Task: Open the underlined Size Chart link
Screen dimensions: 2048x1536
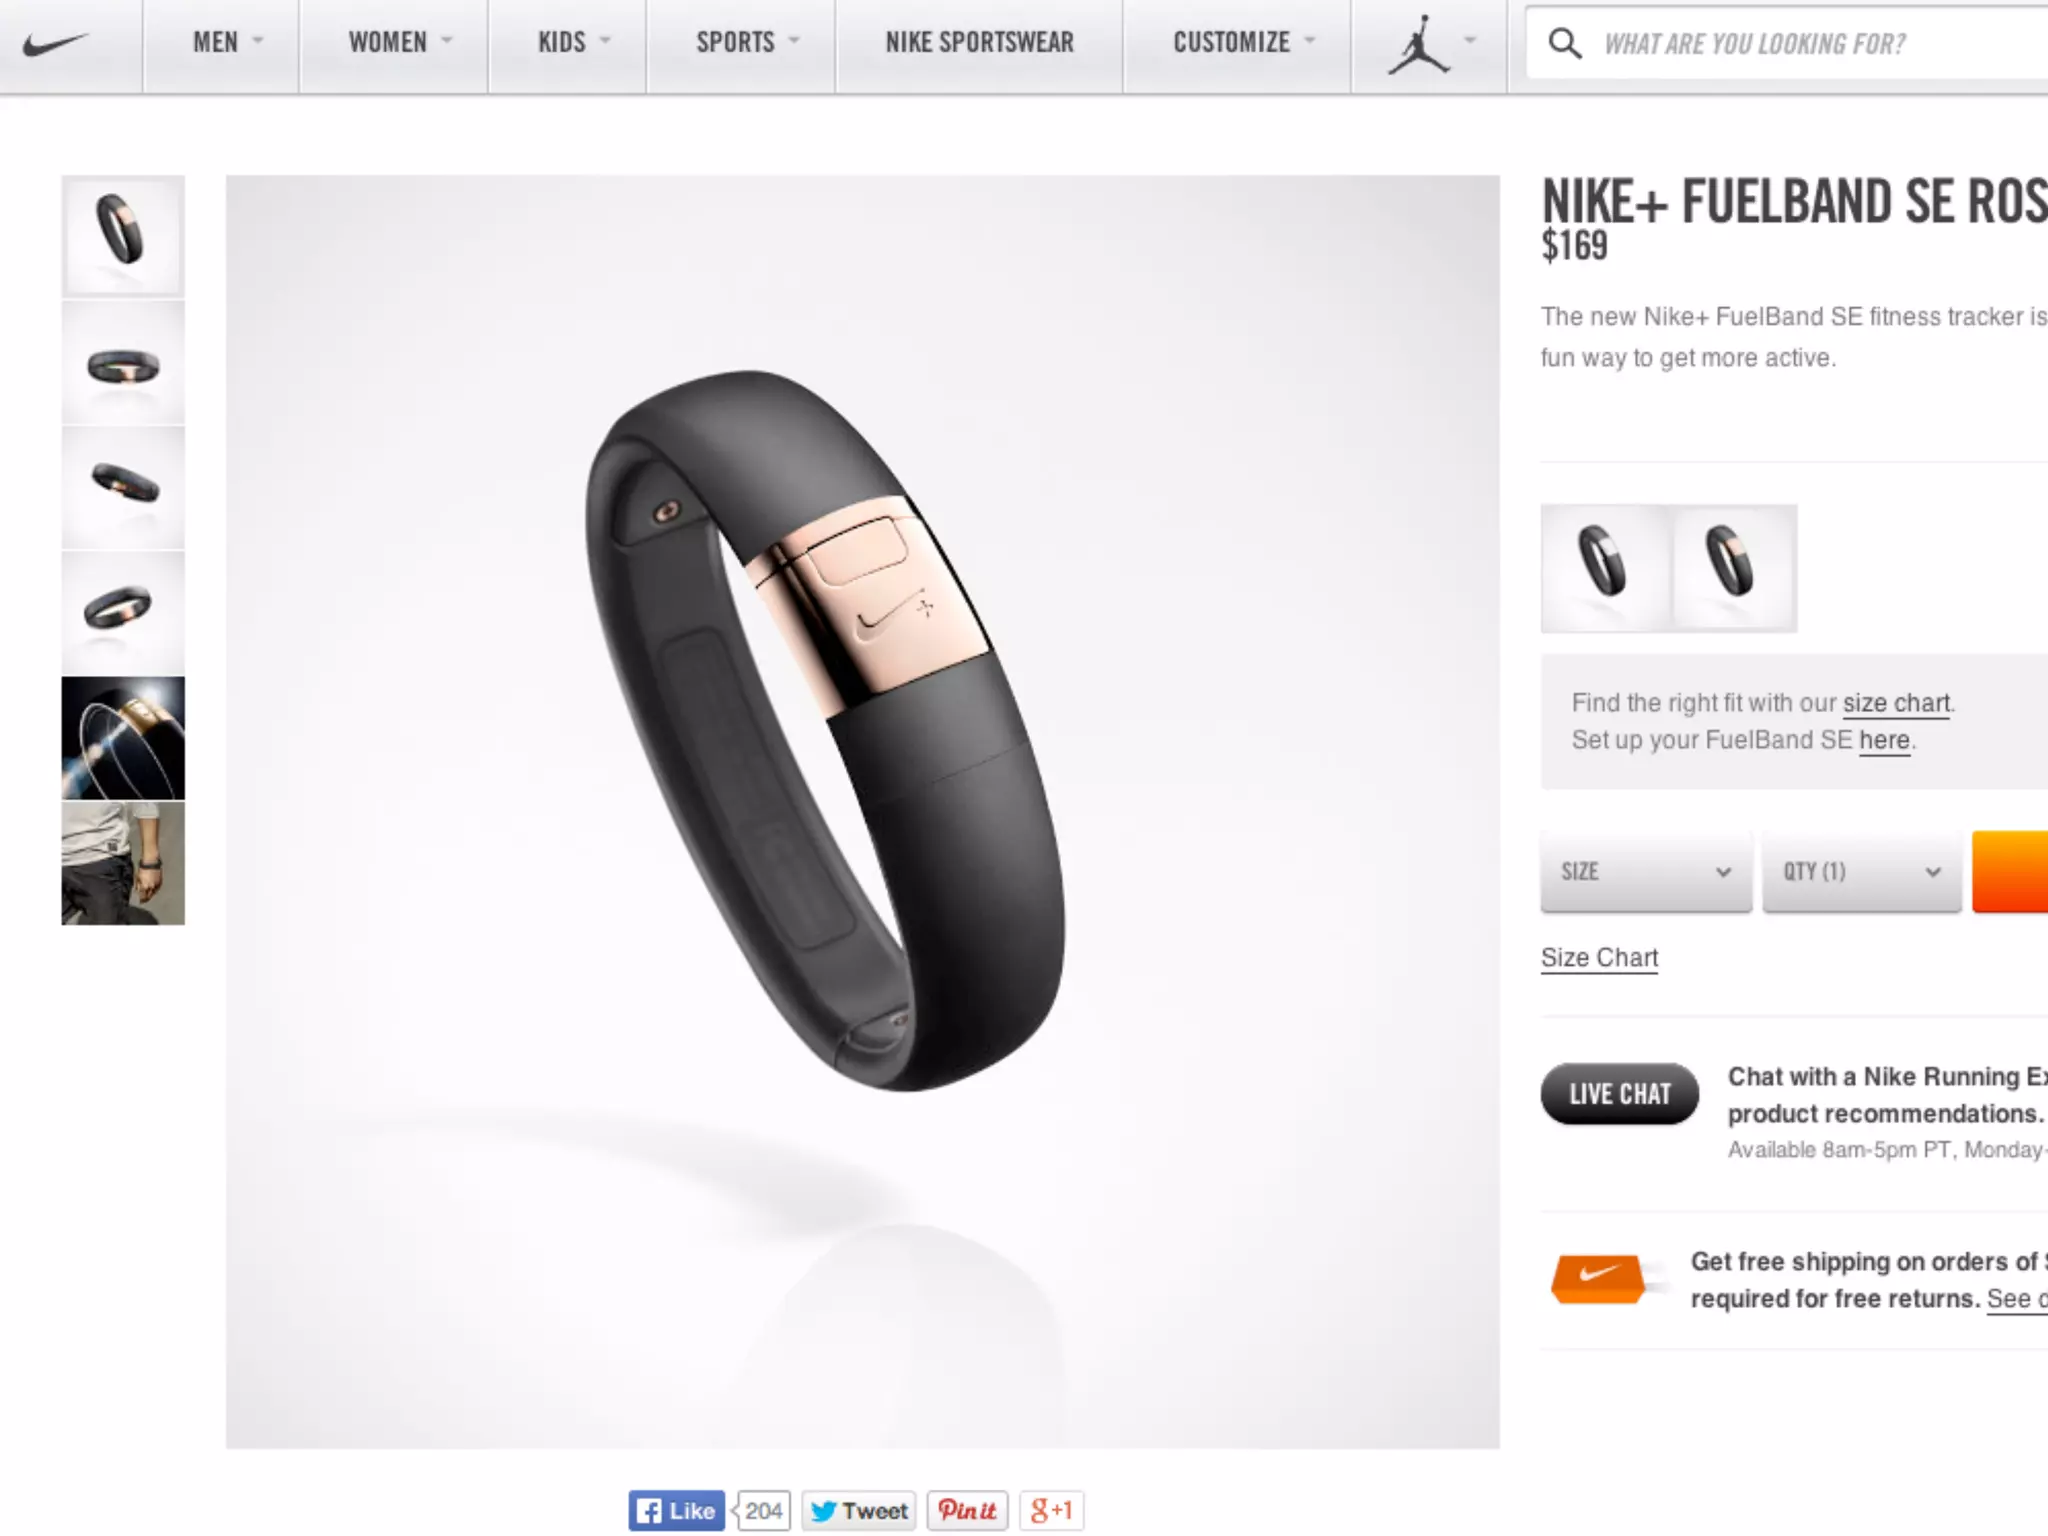Action: 1599,958
